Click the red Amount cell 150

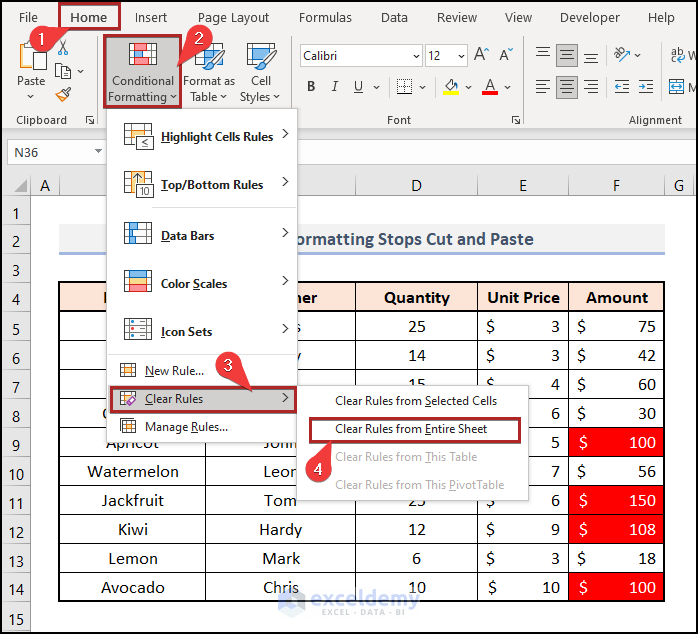[616, 500]
